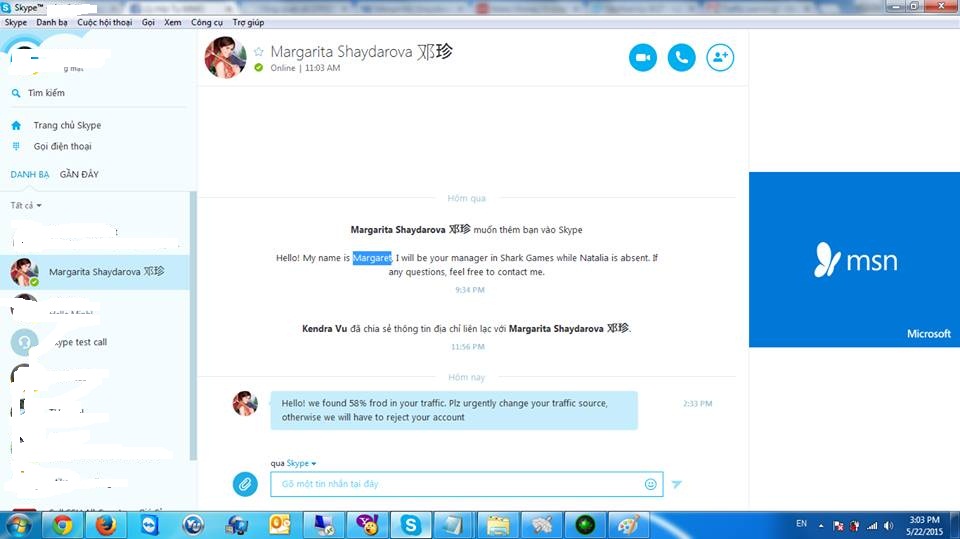Click the 9:34 PM timestamp

(x=470, y=290)
